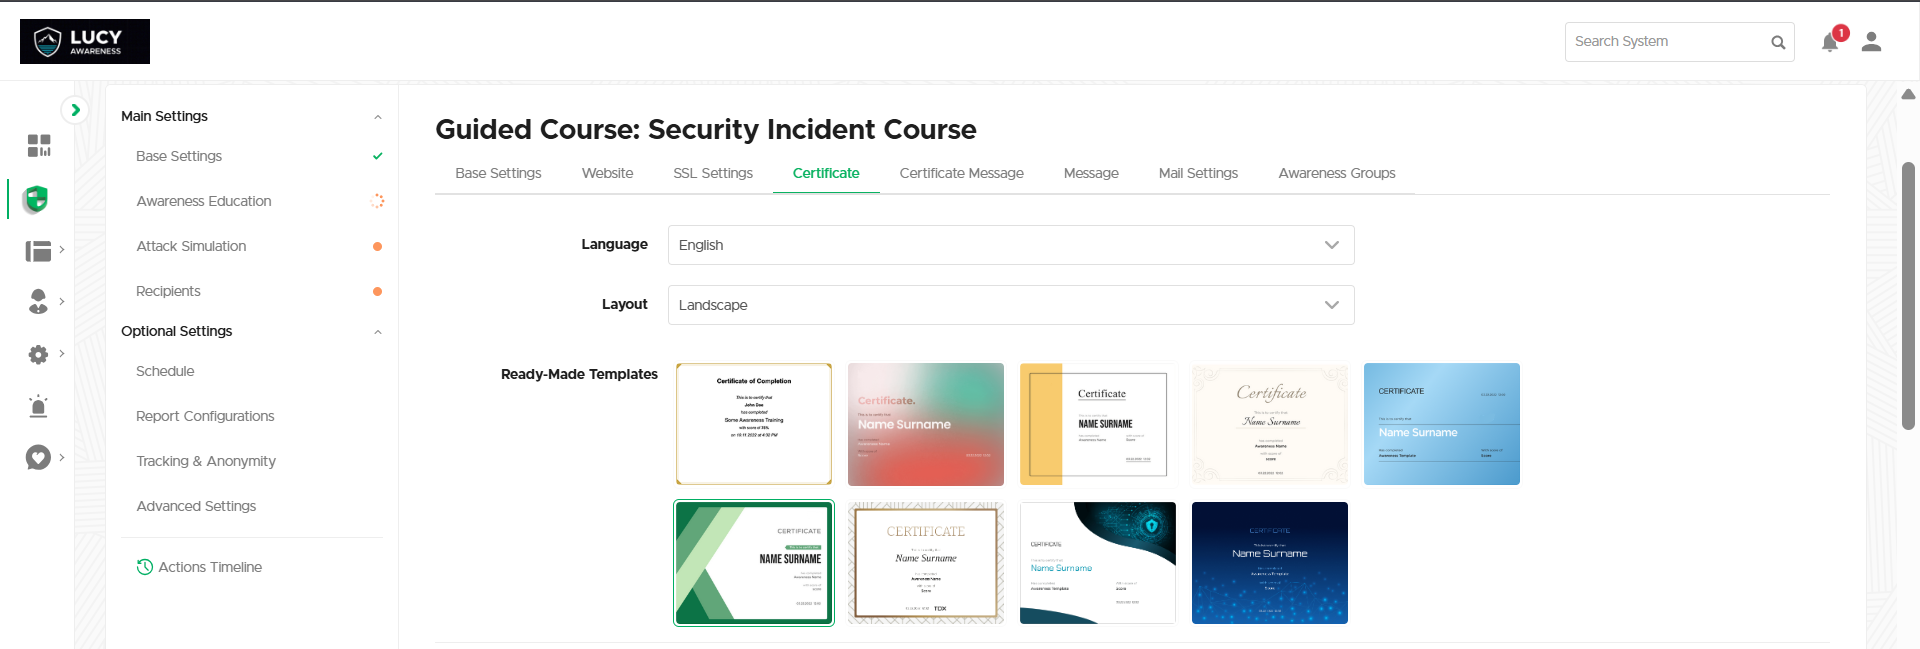Switch to the Mail Settings tab
1920x649 pixels.
[x=1197, y=173]
